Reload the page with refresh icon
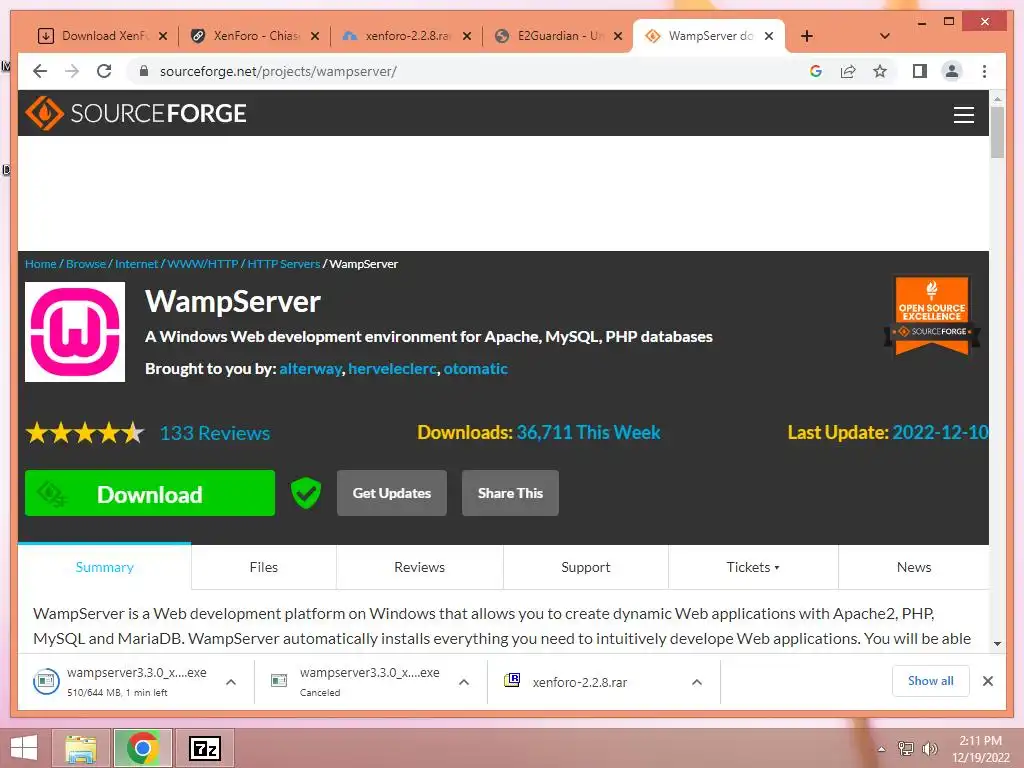 point(104,71)
